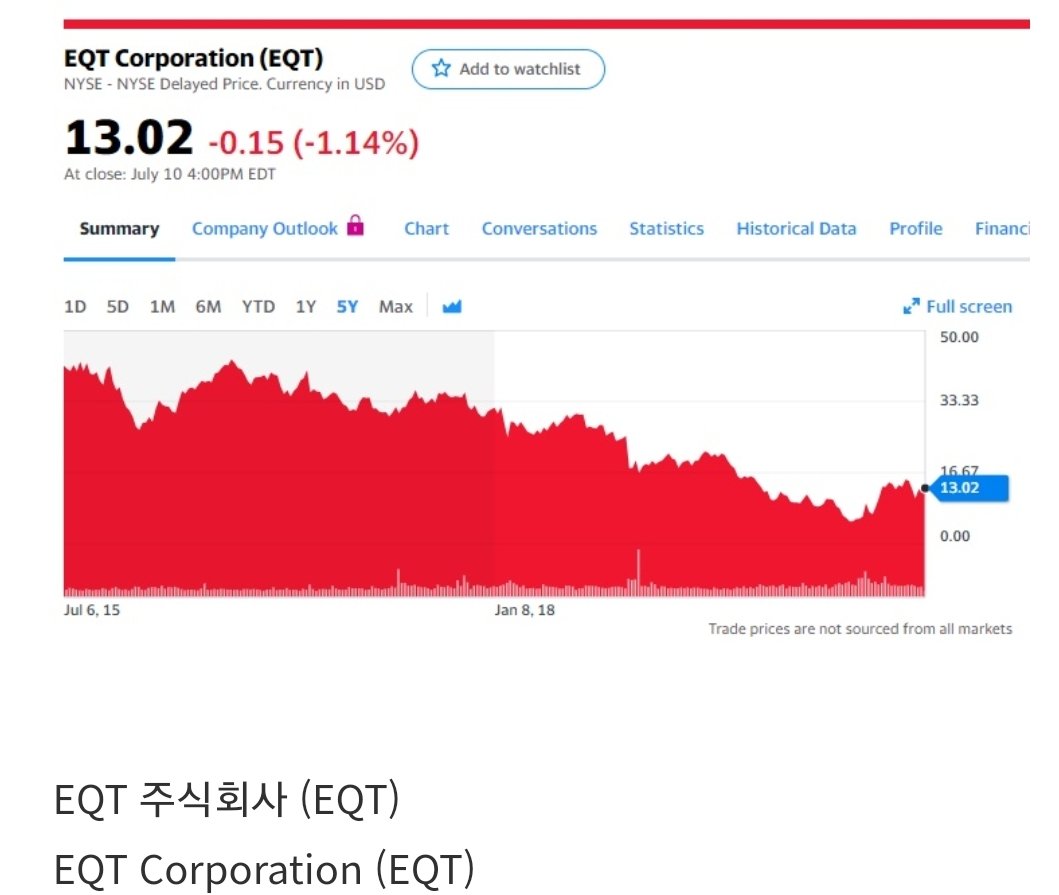Select the 1Y time range
This screenshot has height=895, width=1059.
(305, 307)
